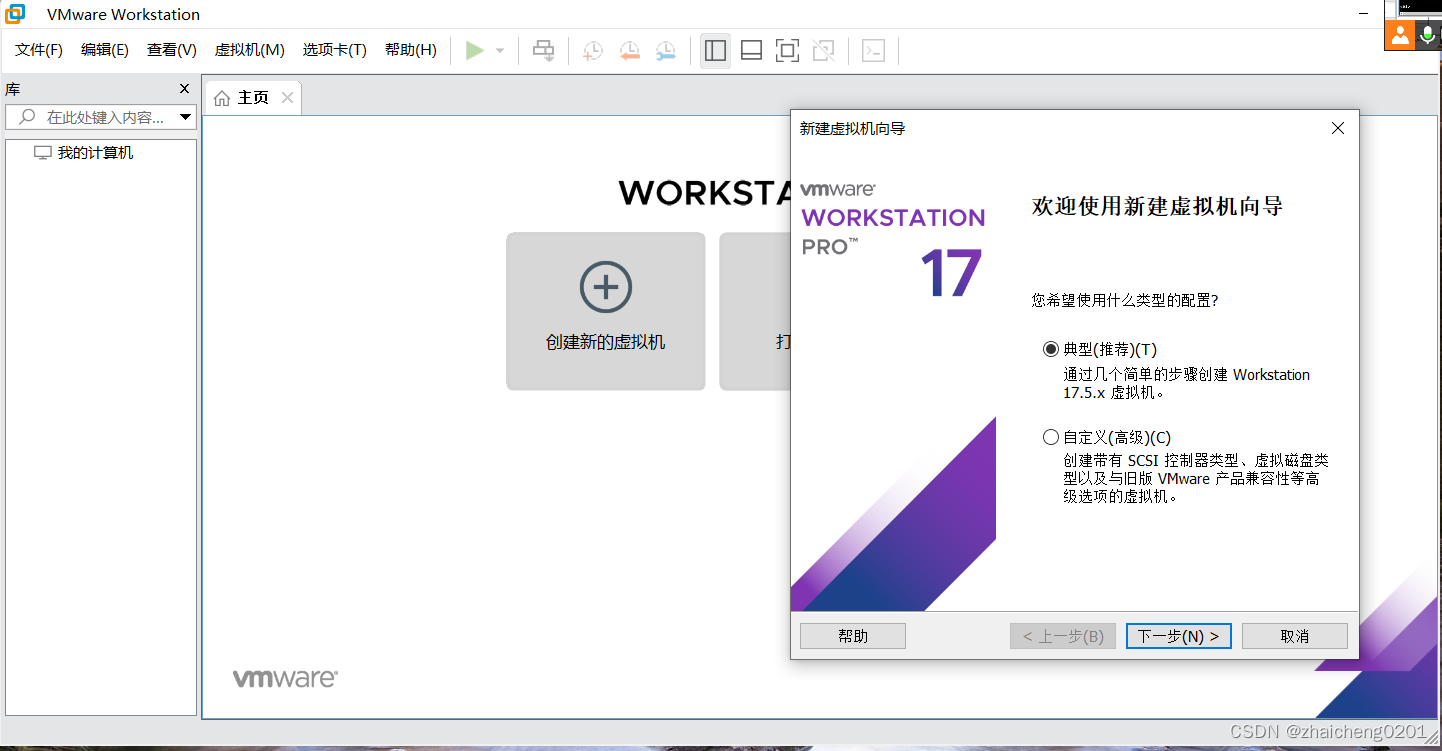Image resolution: width=1442 pixels, height=751 pixels.
Task: Close the 库 library panel
Action: point(184,89)
